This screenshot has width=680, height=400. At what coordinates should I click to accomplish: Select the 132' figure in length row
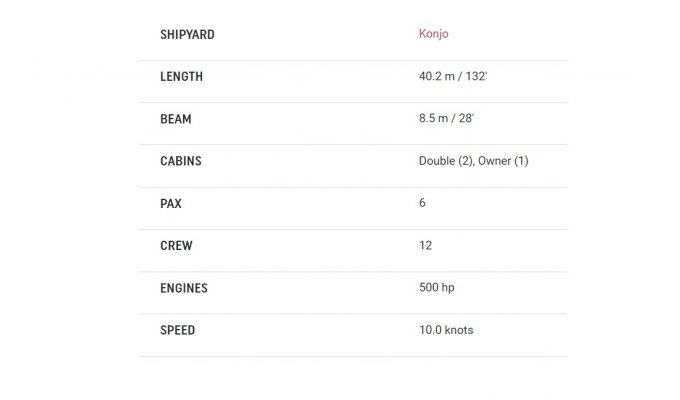coord(476,76)
